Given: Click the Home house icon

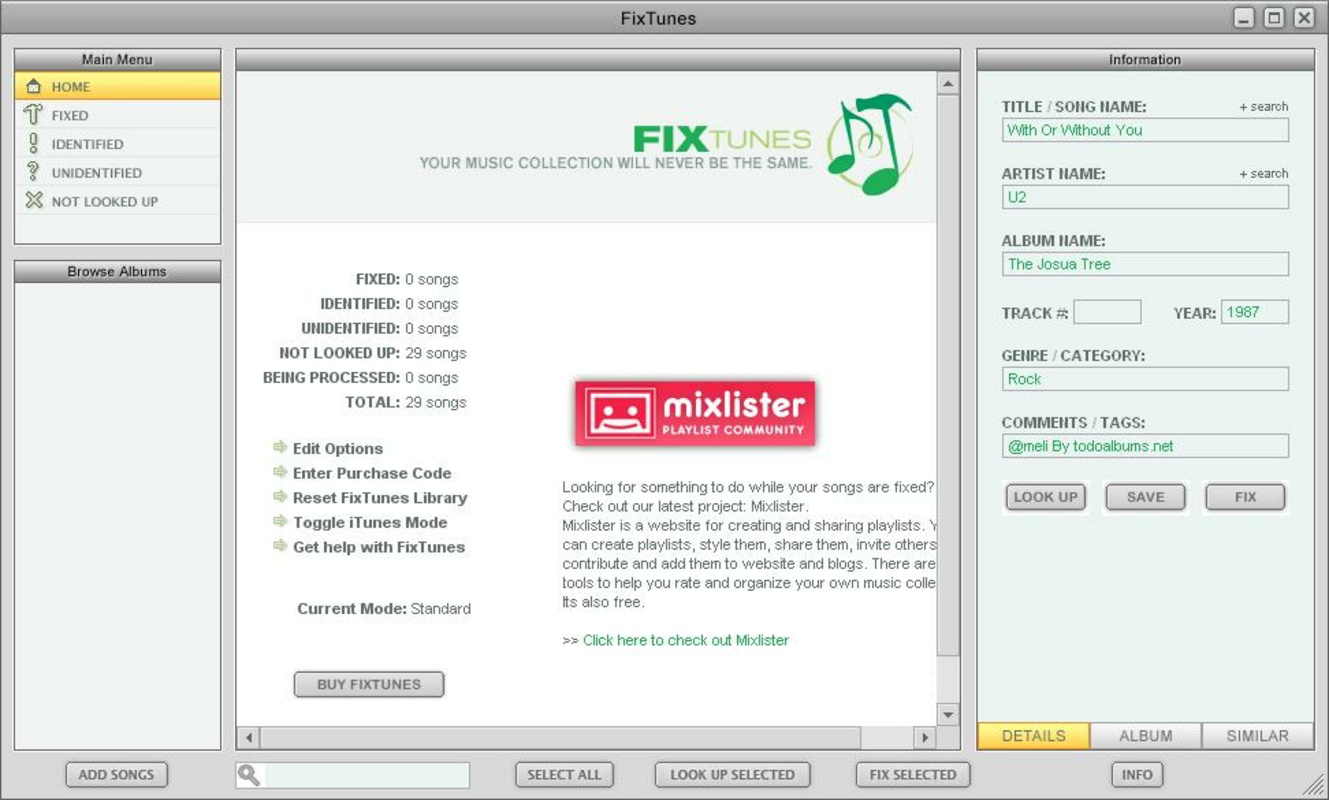Looking at the screenshot, I should pyautogui.click(x=33, y=87).
